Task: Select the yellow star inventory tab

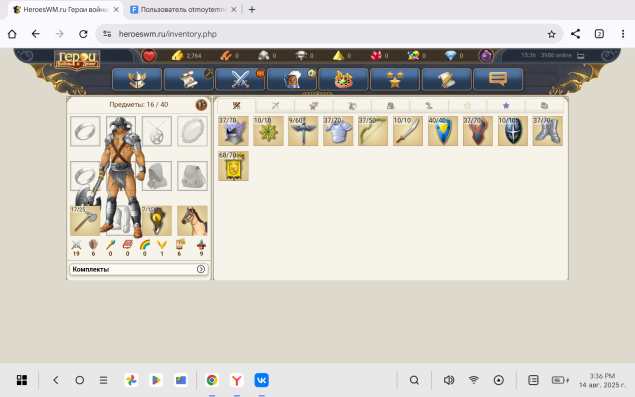Action: click(x=467, y=106)
